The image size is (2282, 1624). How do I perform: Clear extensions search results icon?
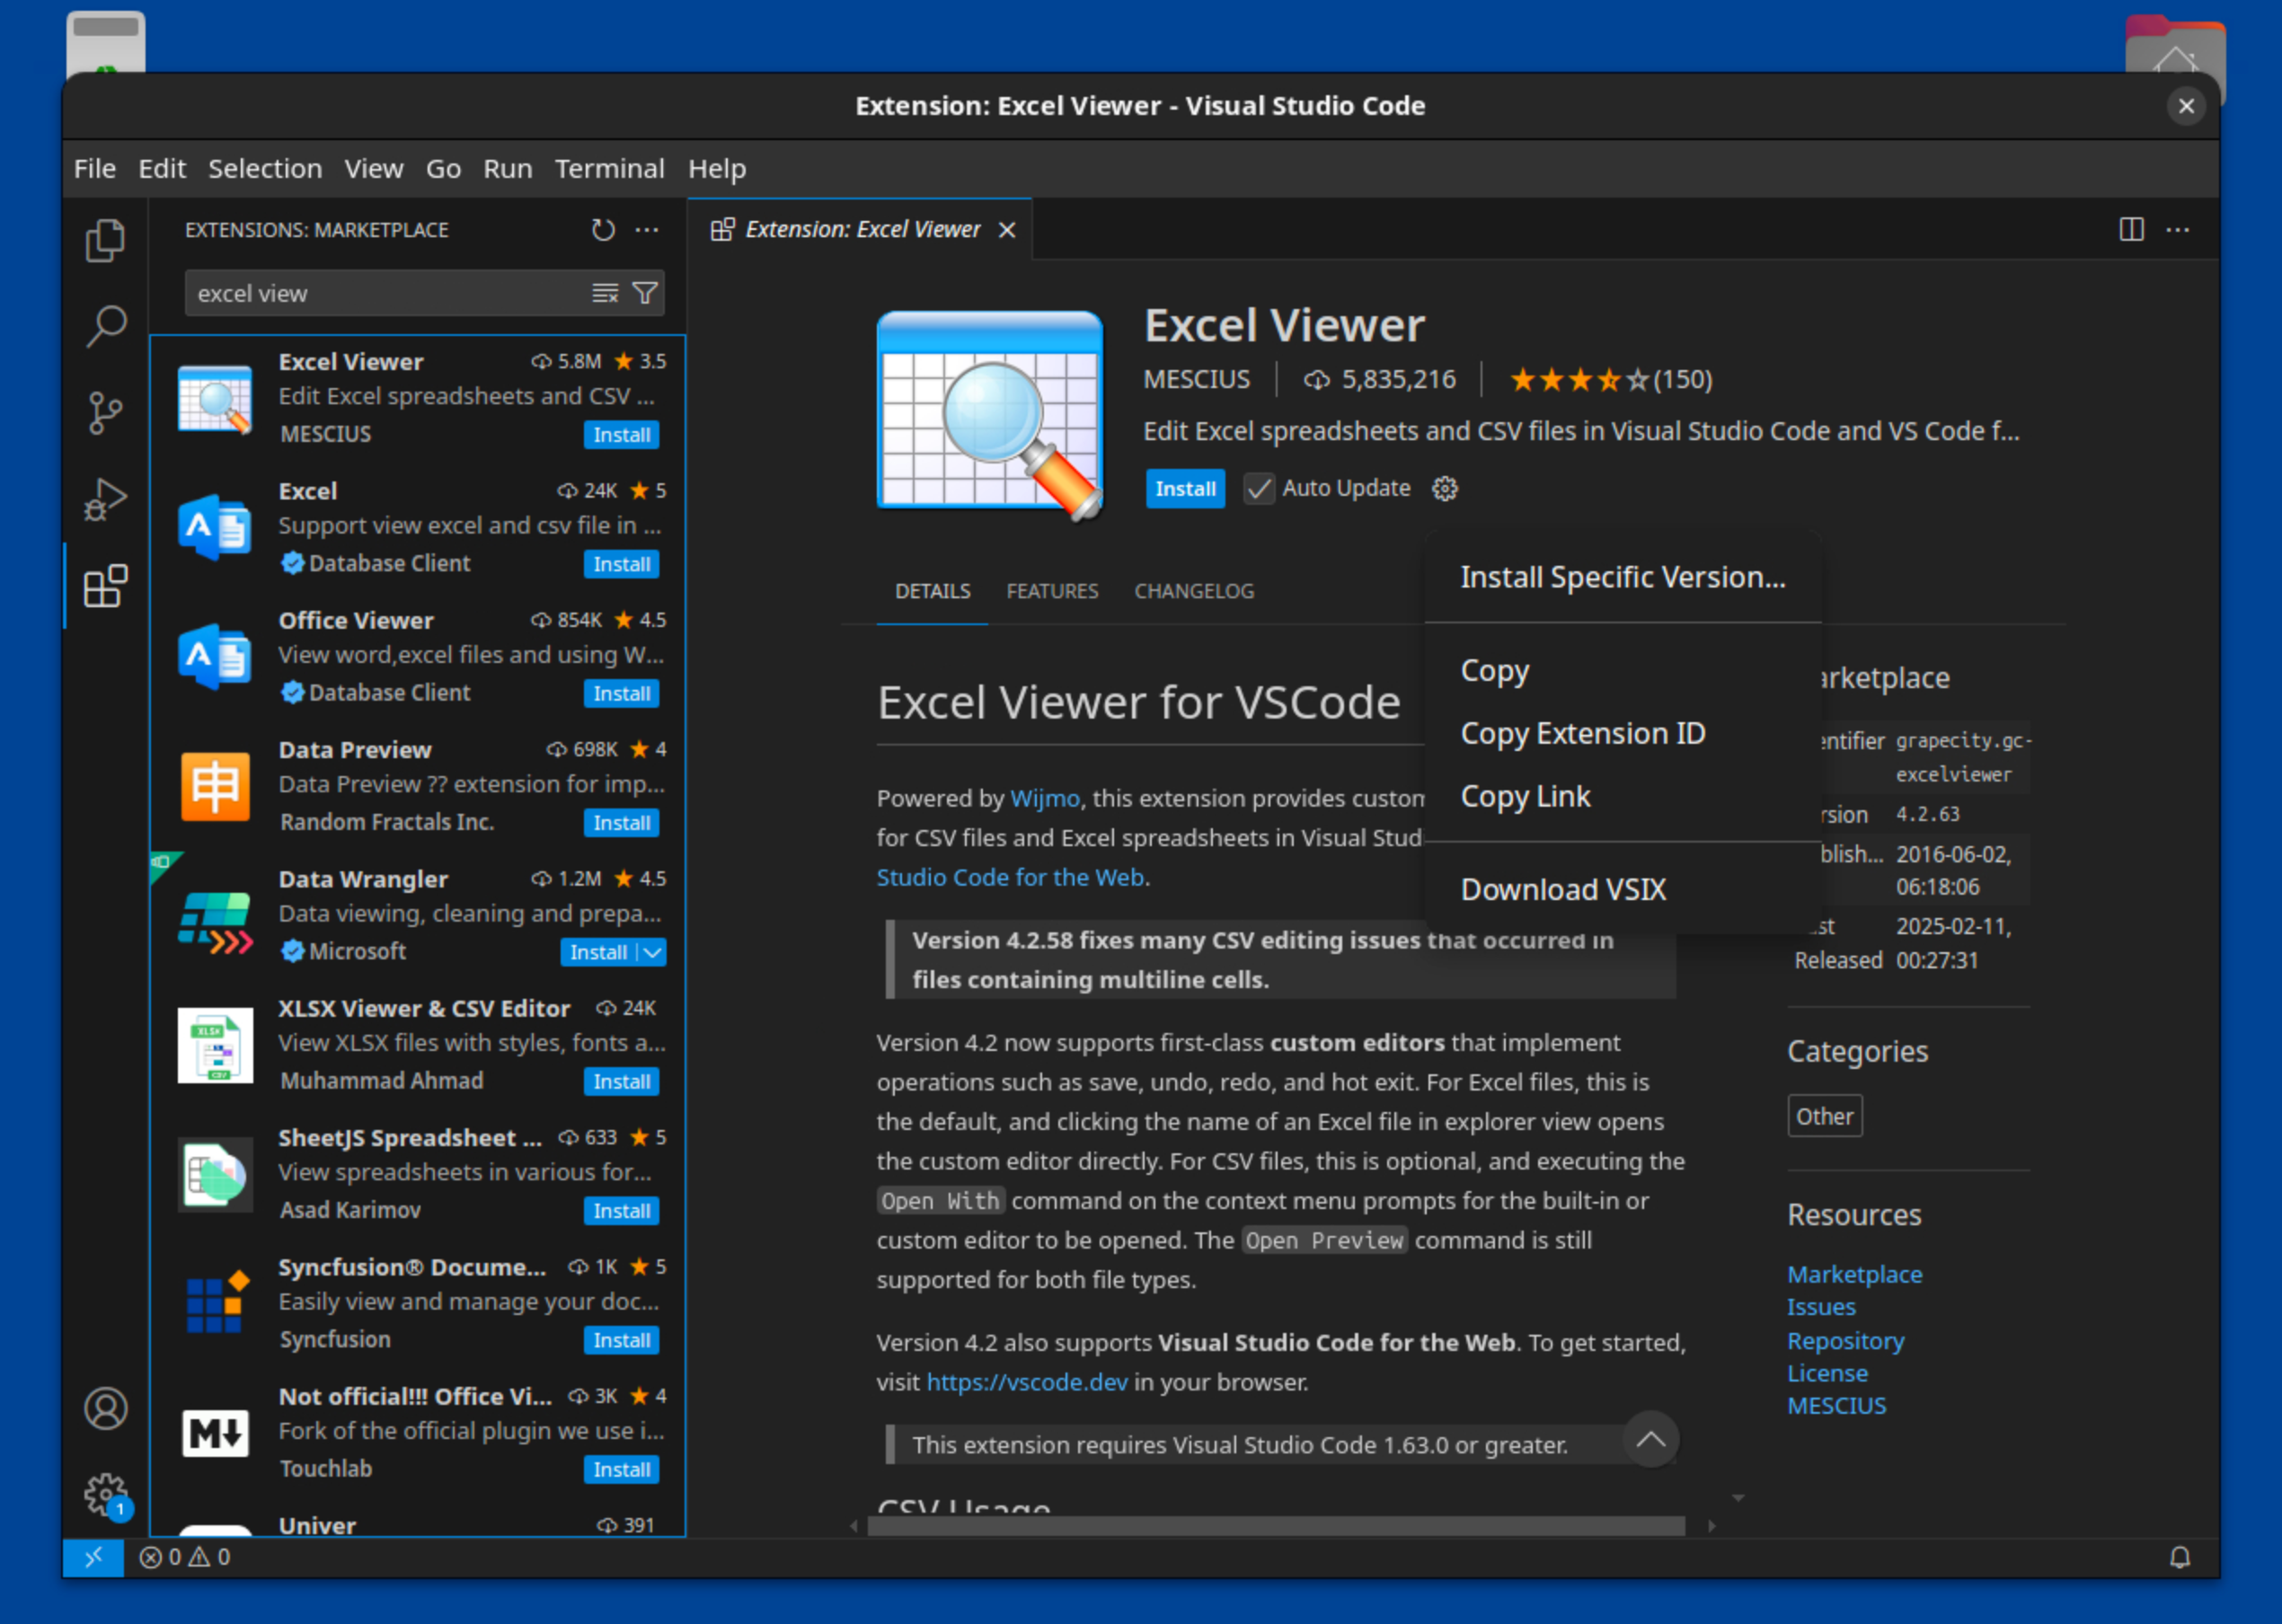click(x=605, y=293)
